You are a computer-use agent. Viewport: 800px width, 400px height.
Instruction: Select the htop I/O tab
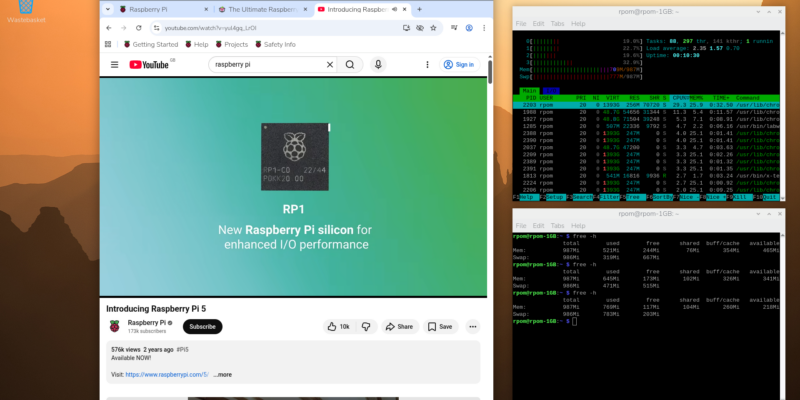pos(551,91)
